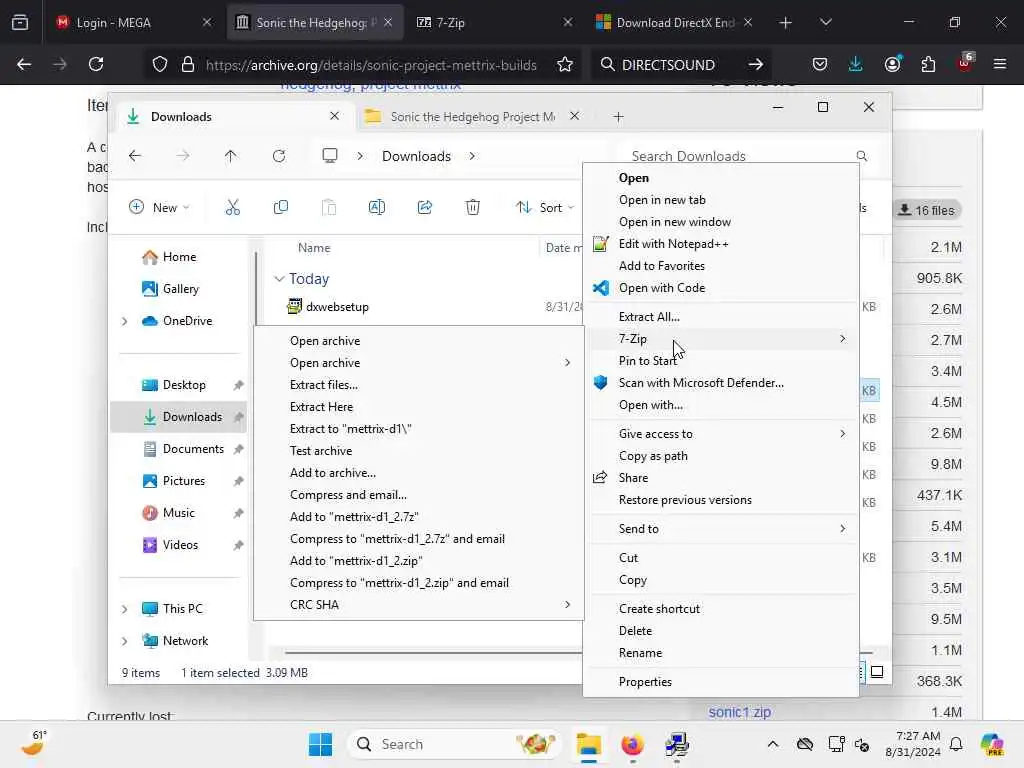Viewport: 1024px width, 768px height.
Task: Refresh the Downloads folder view
Action: [x=279, y=156]
